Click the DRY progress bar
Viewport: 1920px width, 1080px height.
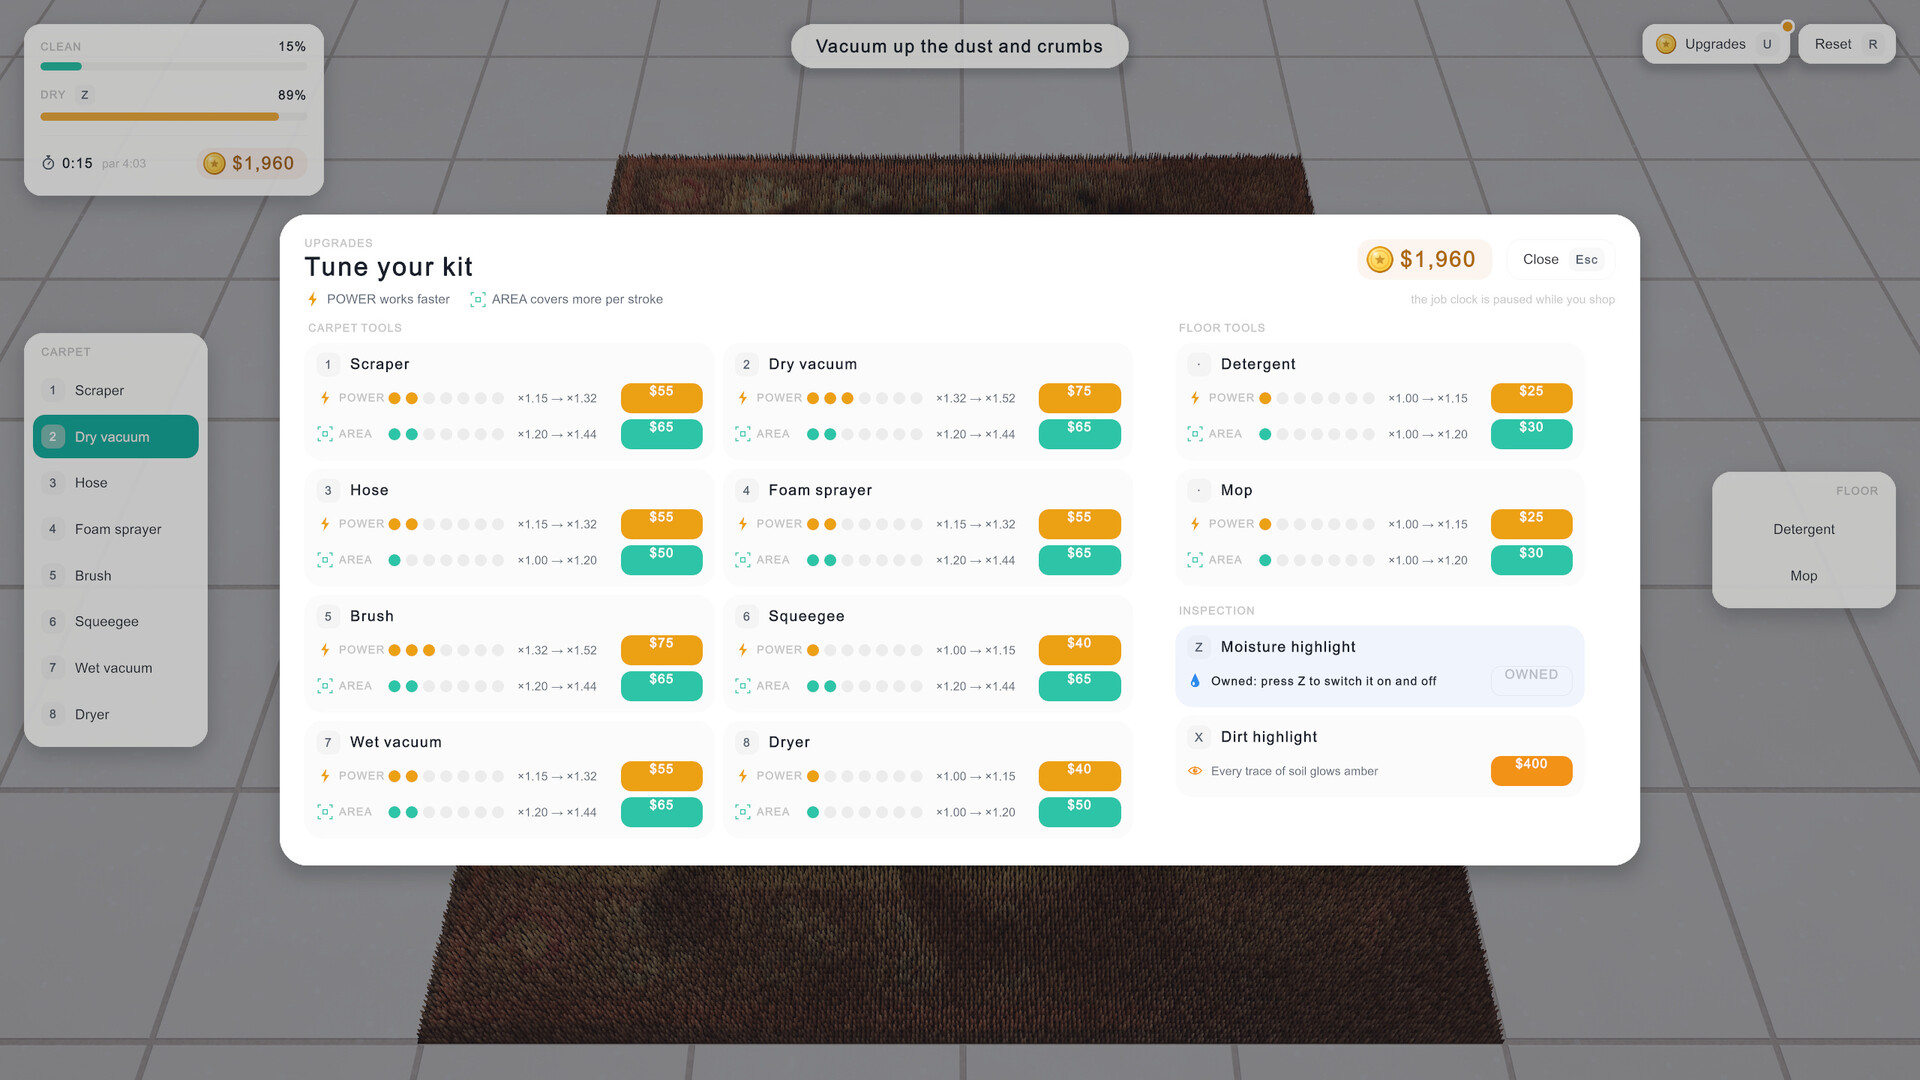pos(173,117)
